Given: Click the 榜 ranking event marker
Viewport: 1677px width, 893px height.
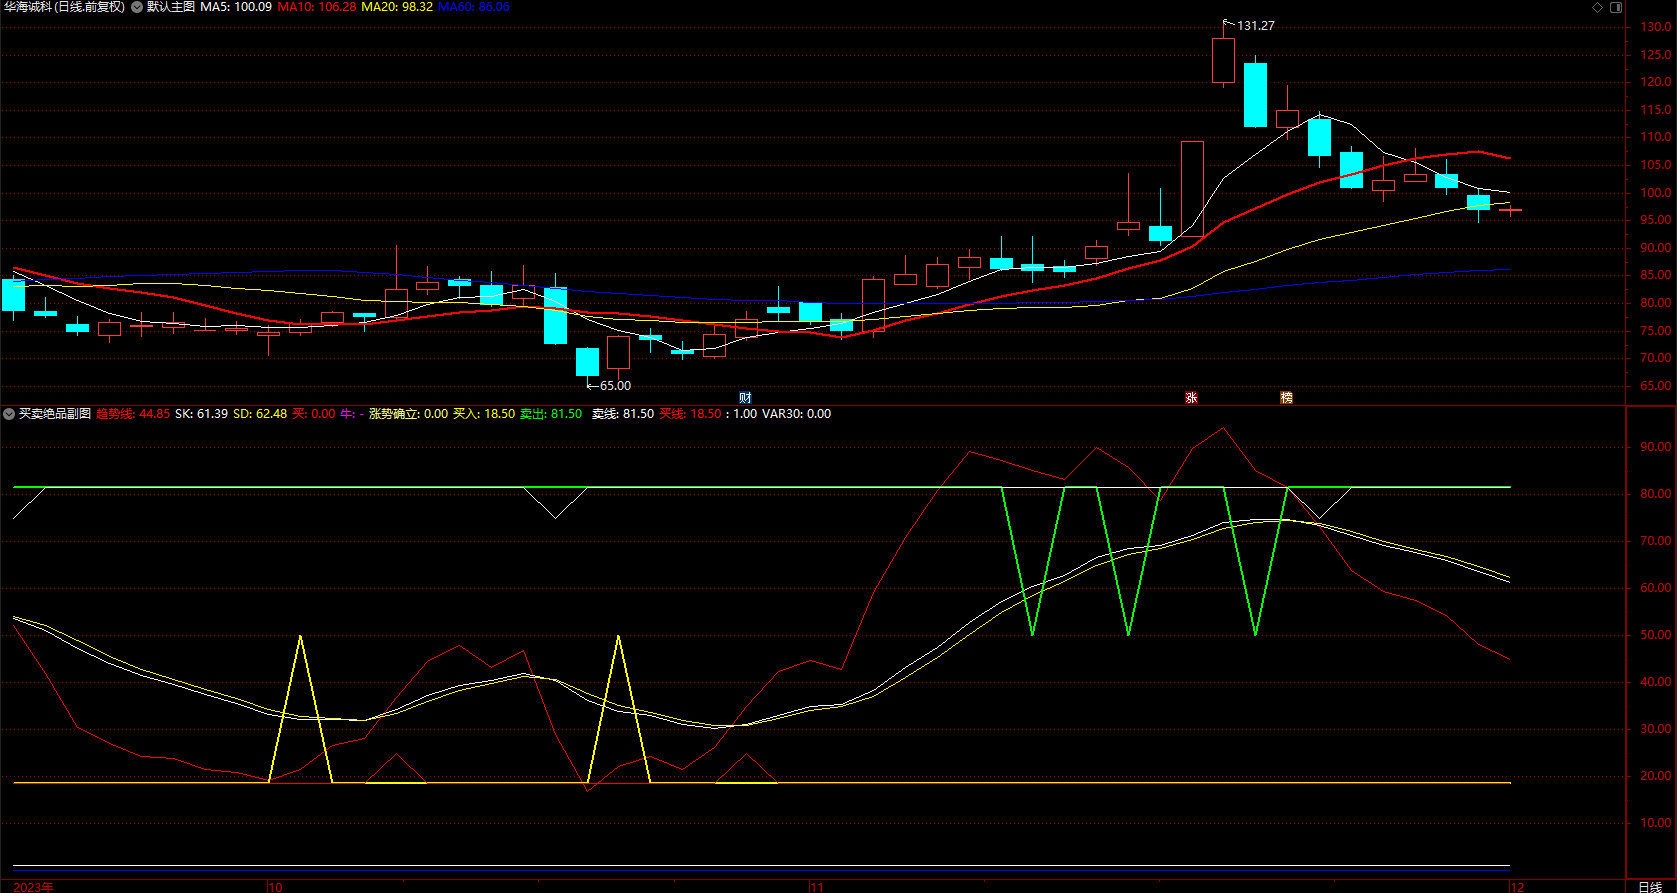Looking at the screenshot, I should click(x=1287, y=398).
